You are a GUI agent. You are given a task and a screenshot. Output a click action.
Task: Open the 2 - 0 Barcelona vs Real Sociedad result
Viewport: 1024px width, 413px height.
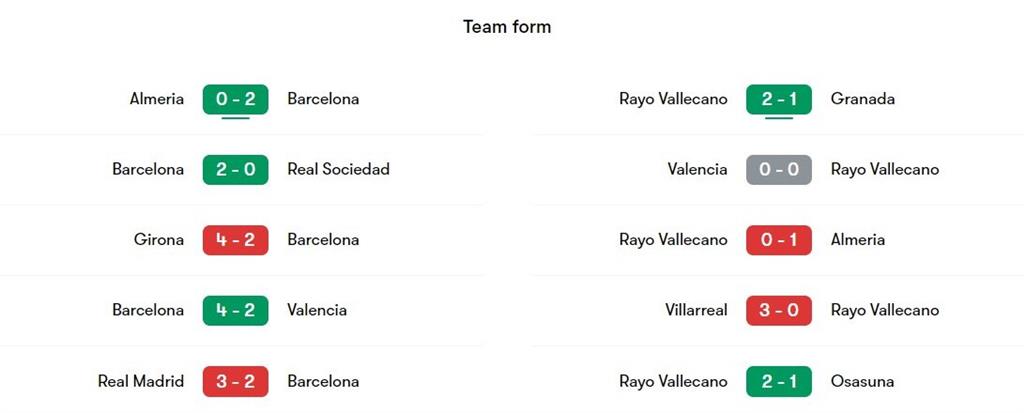235,169
